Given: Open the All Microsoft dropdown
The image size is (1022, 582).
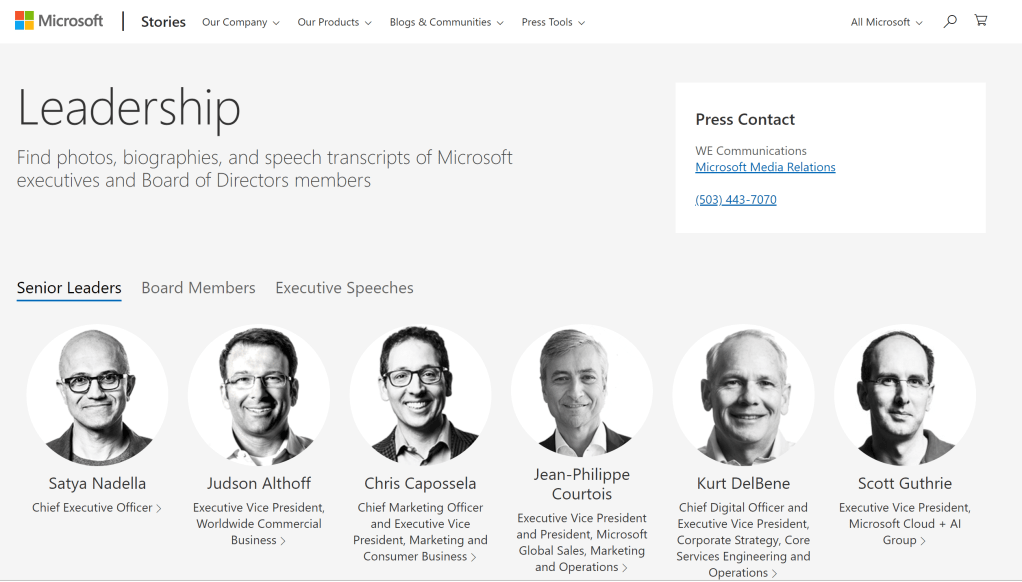Looking at the screenshot, I should coord(886,22).
